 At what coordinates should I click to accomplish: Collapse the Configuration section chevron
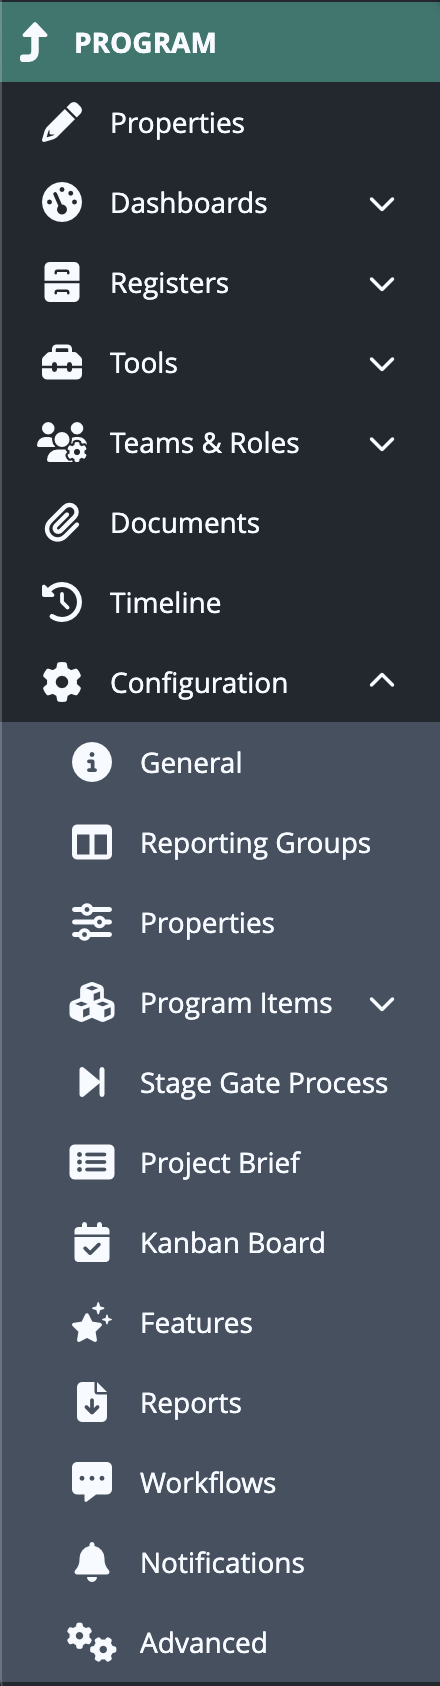tap(382, 681)
